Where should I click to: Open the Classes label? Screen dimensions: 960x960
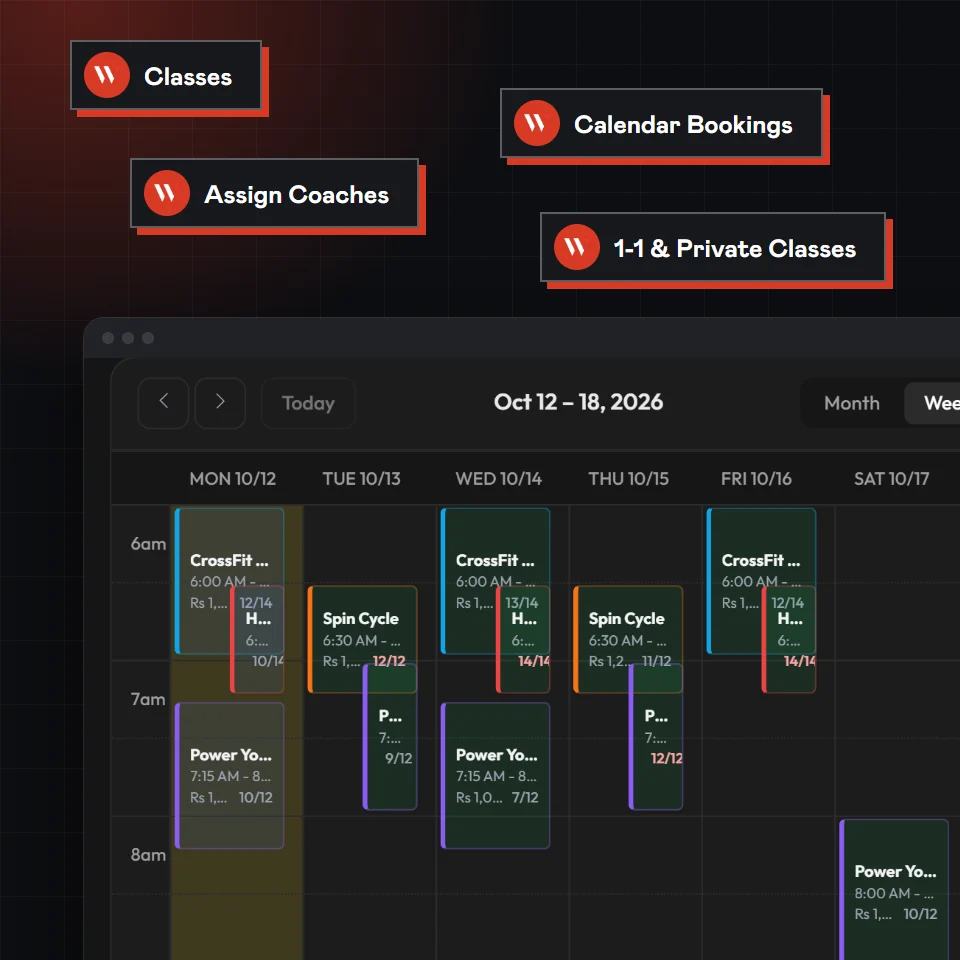[188, 77]
